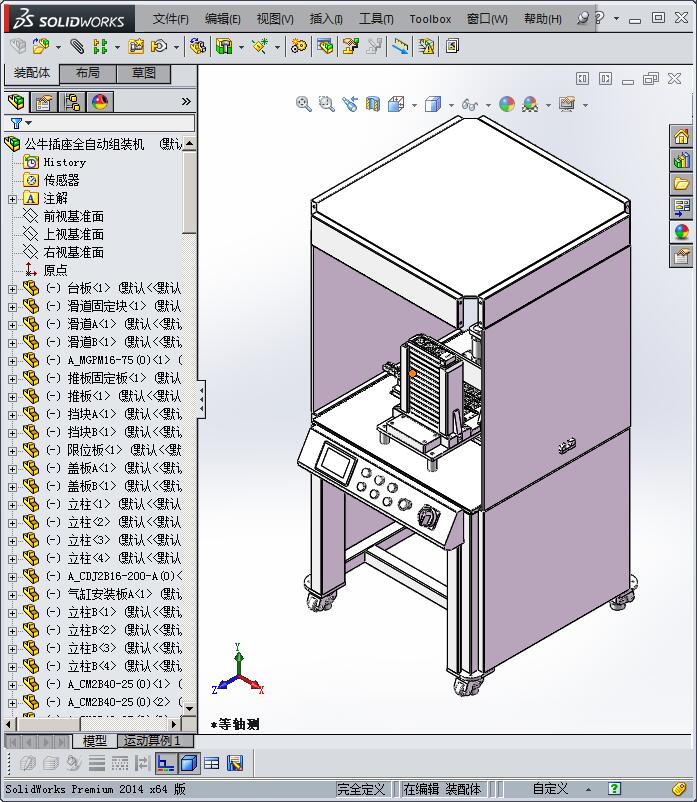Click the Assembly Features icon
Screen dimensions: 697x802
[224, 47]
